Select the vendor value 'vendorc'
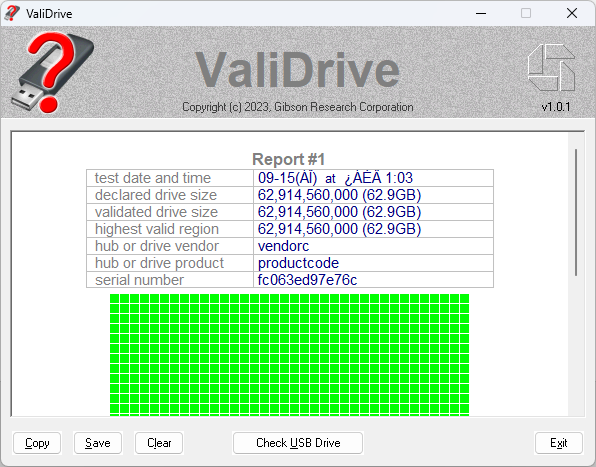Image resolution: width=596 pixels, height=467 pixels. (284, 246)
